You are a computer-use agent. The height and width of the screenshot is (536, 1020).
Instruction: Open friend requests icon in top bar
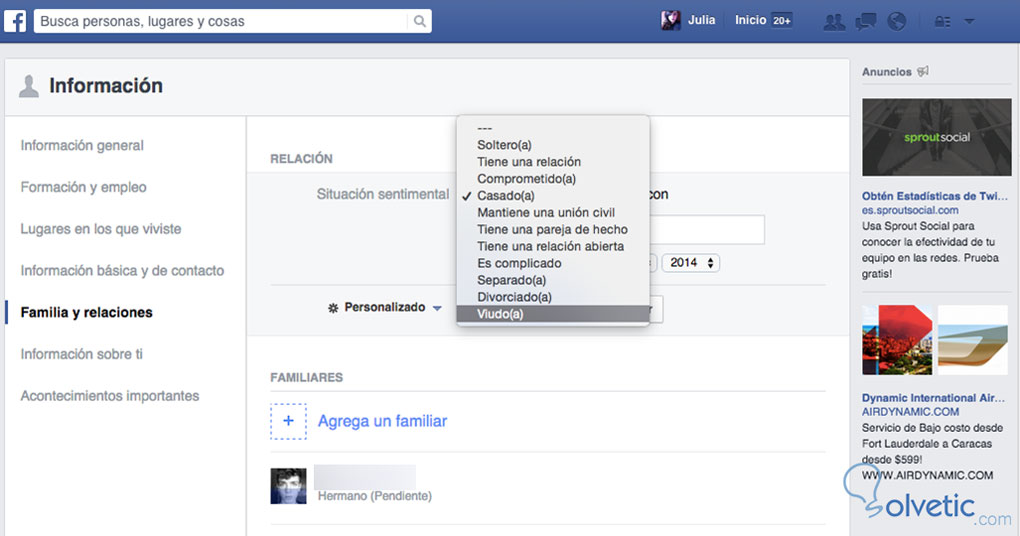[x=834, y=21]
